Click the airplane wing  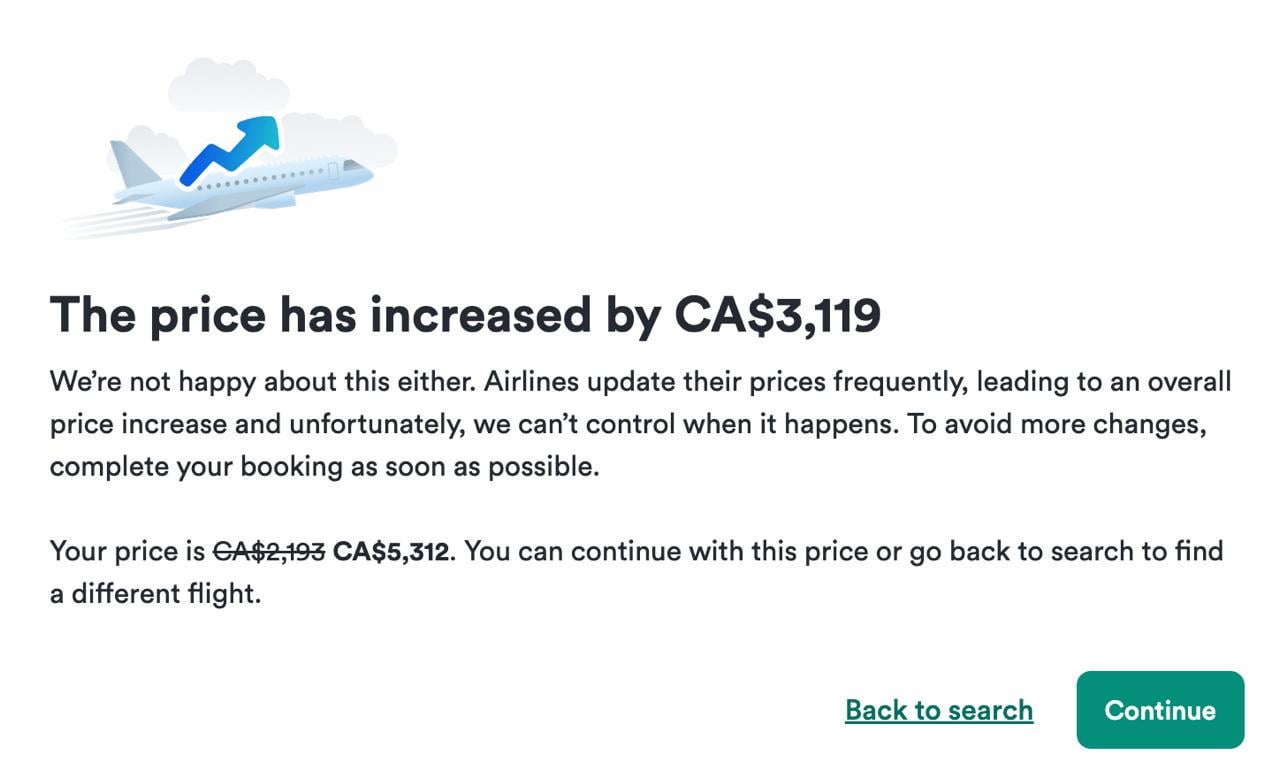coord(235,203)
